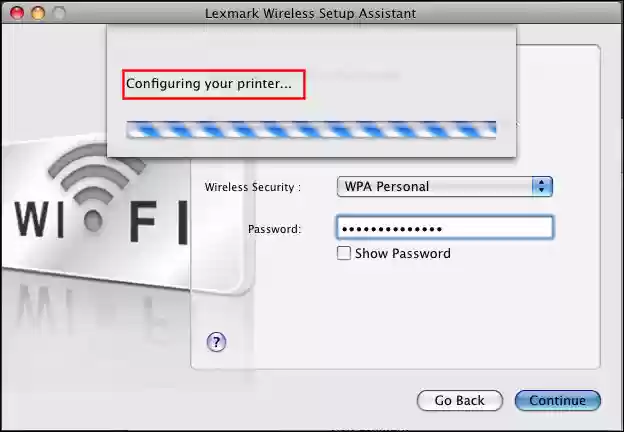Click the striped blue progress bar
624x432 pixels.
pyautogui.click(x=311, y=130)
